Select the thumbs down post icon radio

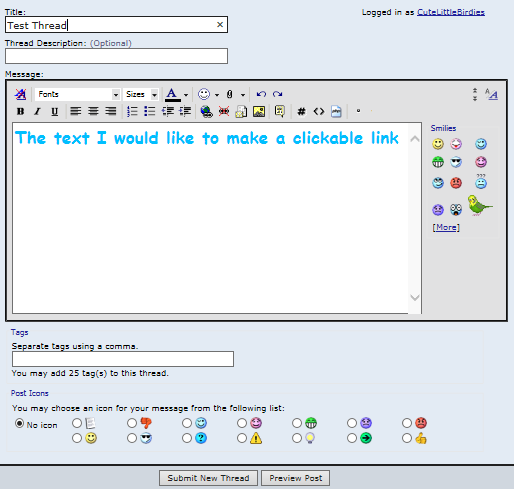pyautogui.click(x=132, y=423)
